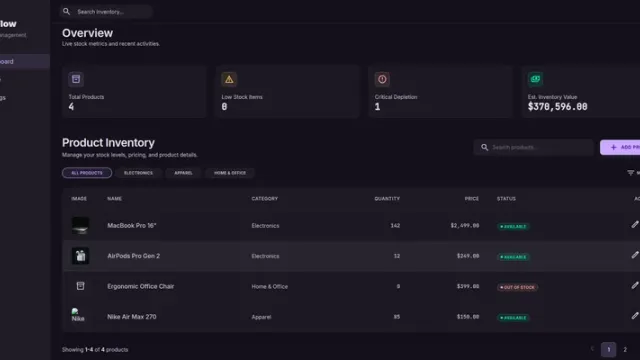Sort by the Quantity column header

pos(387,199)
